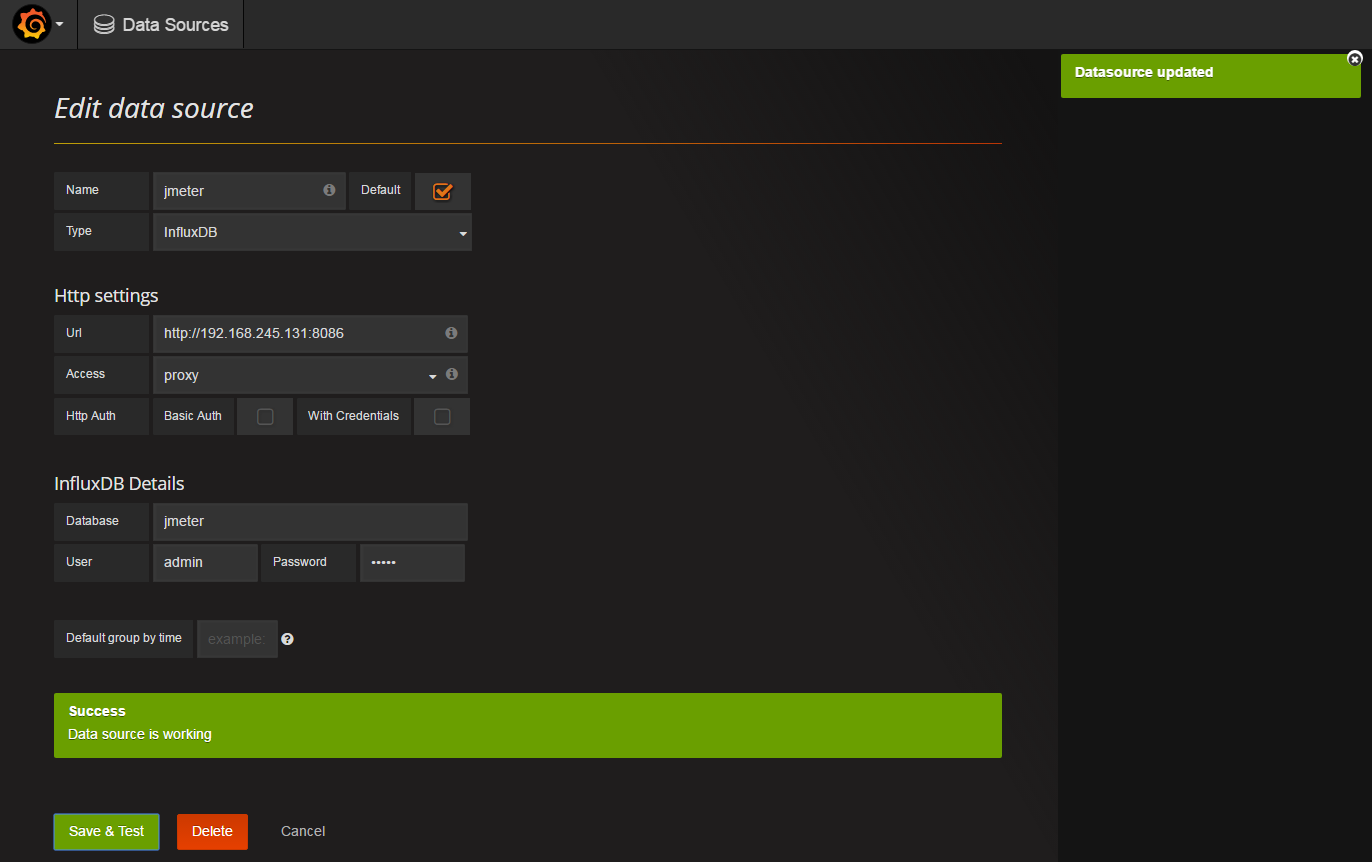This screenshot has height=862, width=1372.
Task: Click the red Delete button
Action: (x=212, y=831)
